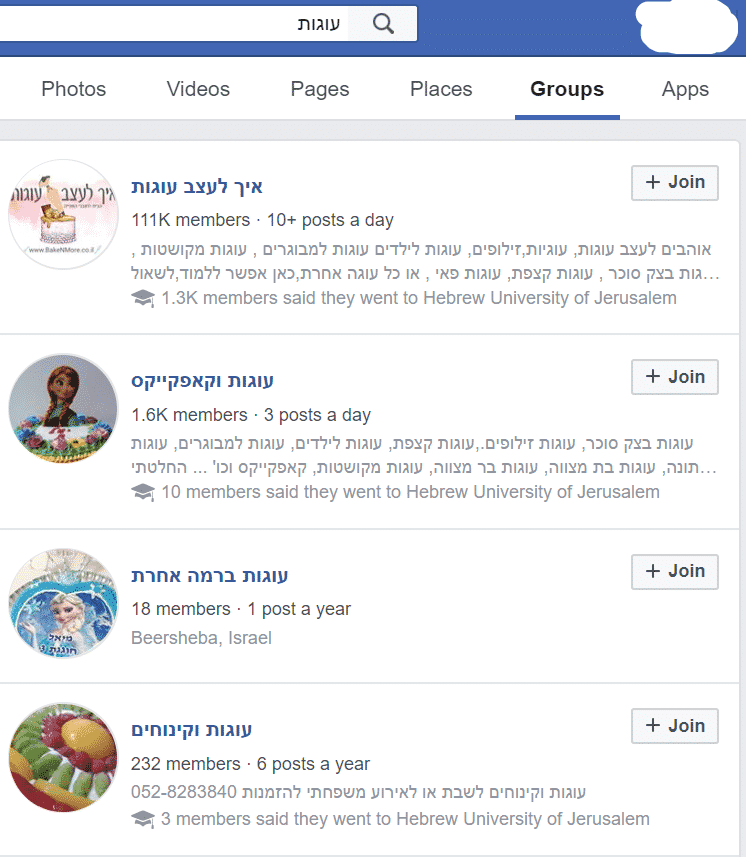The width and height of the screenshot is (746, 857).
Task: Click '232 members · 6 posts a year'
Action: pyautogui.click(x=250, y=764)
